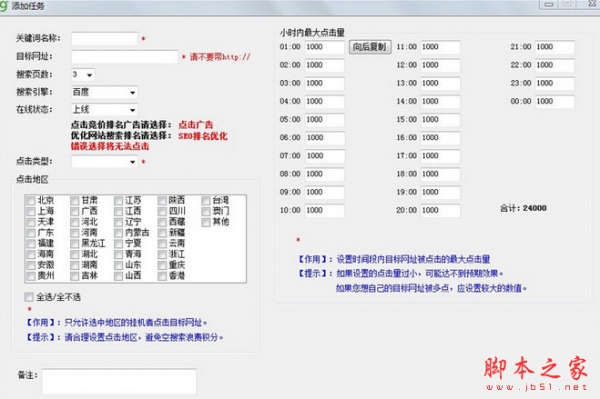Check the 江苏 region checkbox
The width and height of the screenshot is (600, 399).
pyautogui.click(x=119, y=200)
